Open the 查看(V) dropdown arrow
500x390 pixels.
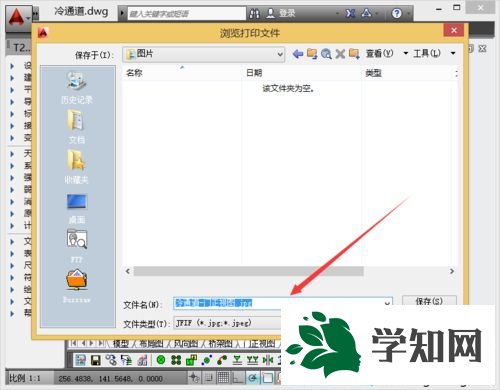click(405, 53)
